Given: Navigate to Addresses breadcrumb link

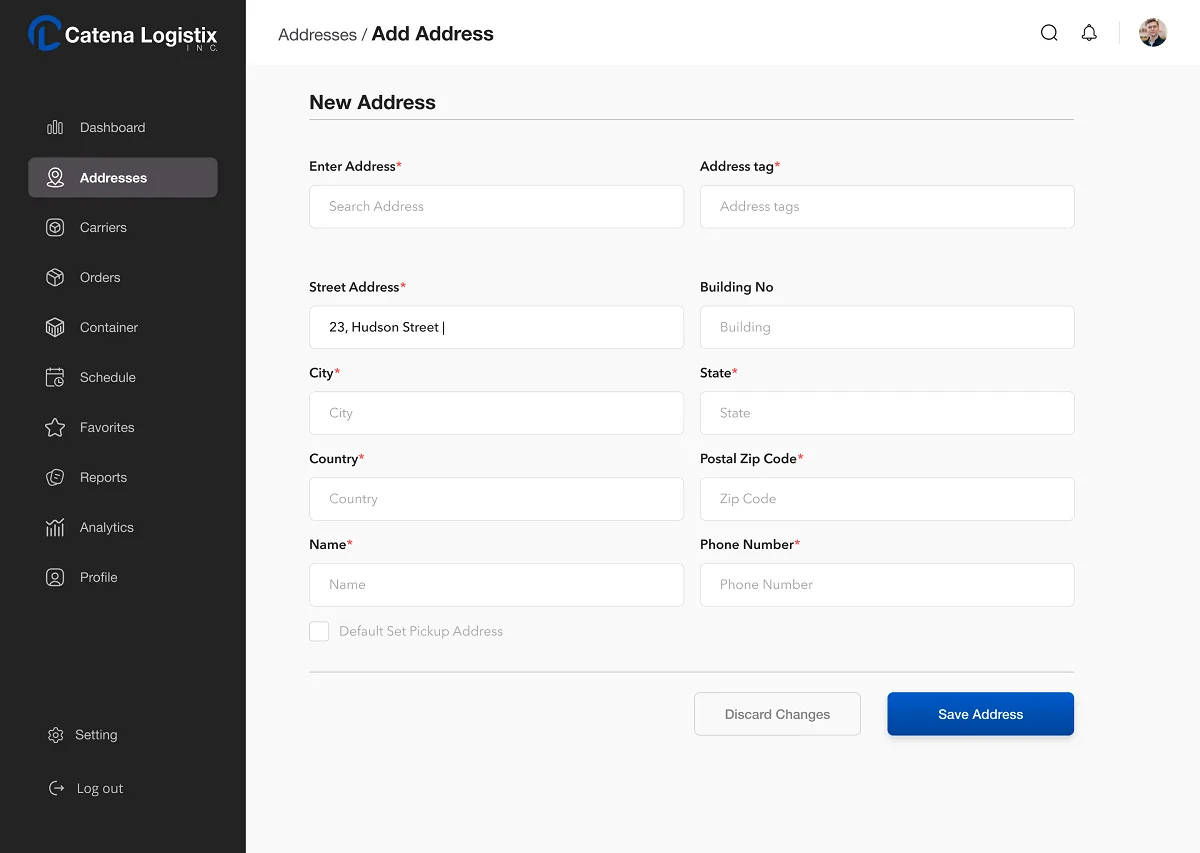Looking at the screenshot, I should click(317, 35).
